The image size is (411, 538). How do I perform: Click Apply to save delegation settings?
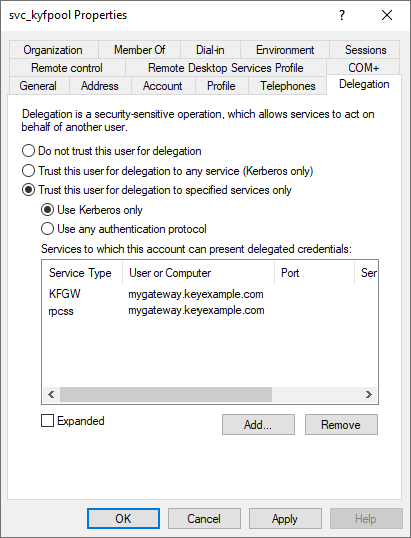[285, 518]
